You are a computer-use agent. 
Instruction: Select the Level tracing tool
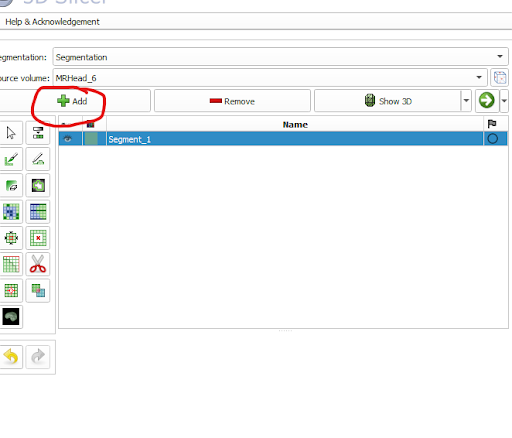38,185
